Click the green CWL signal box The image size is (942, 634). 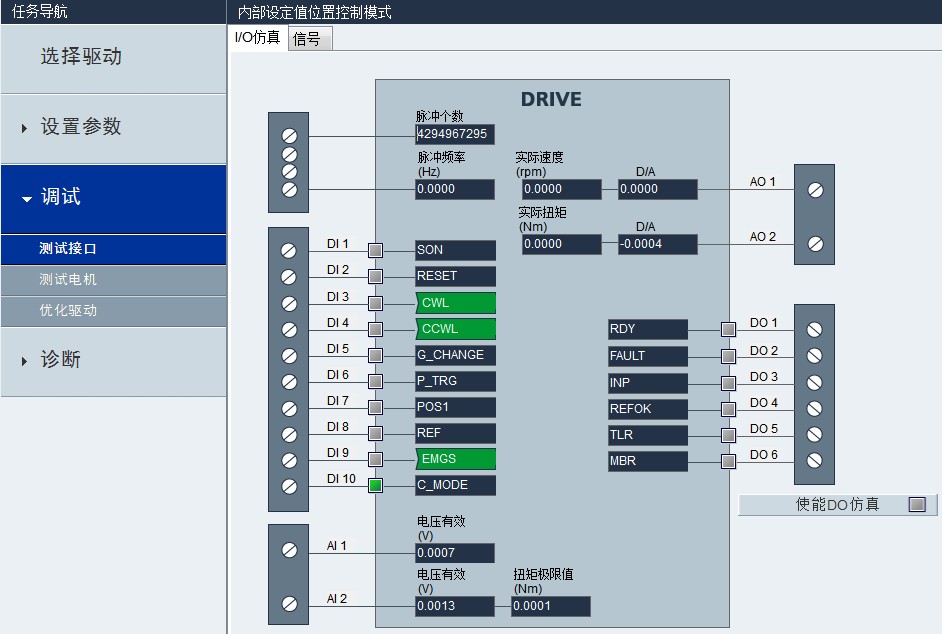coord(455,303)
